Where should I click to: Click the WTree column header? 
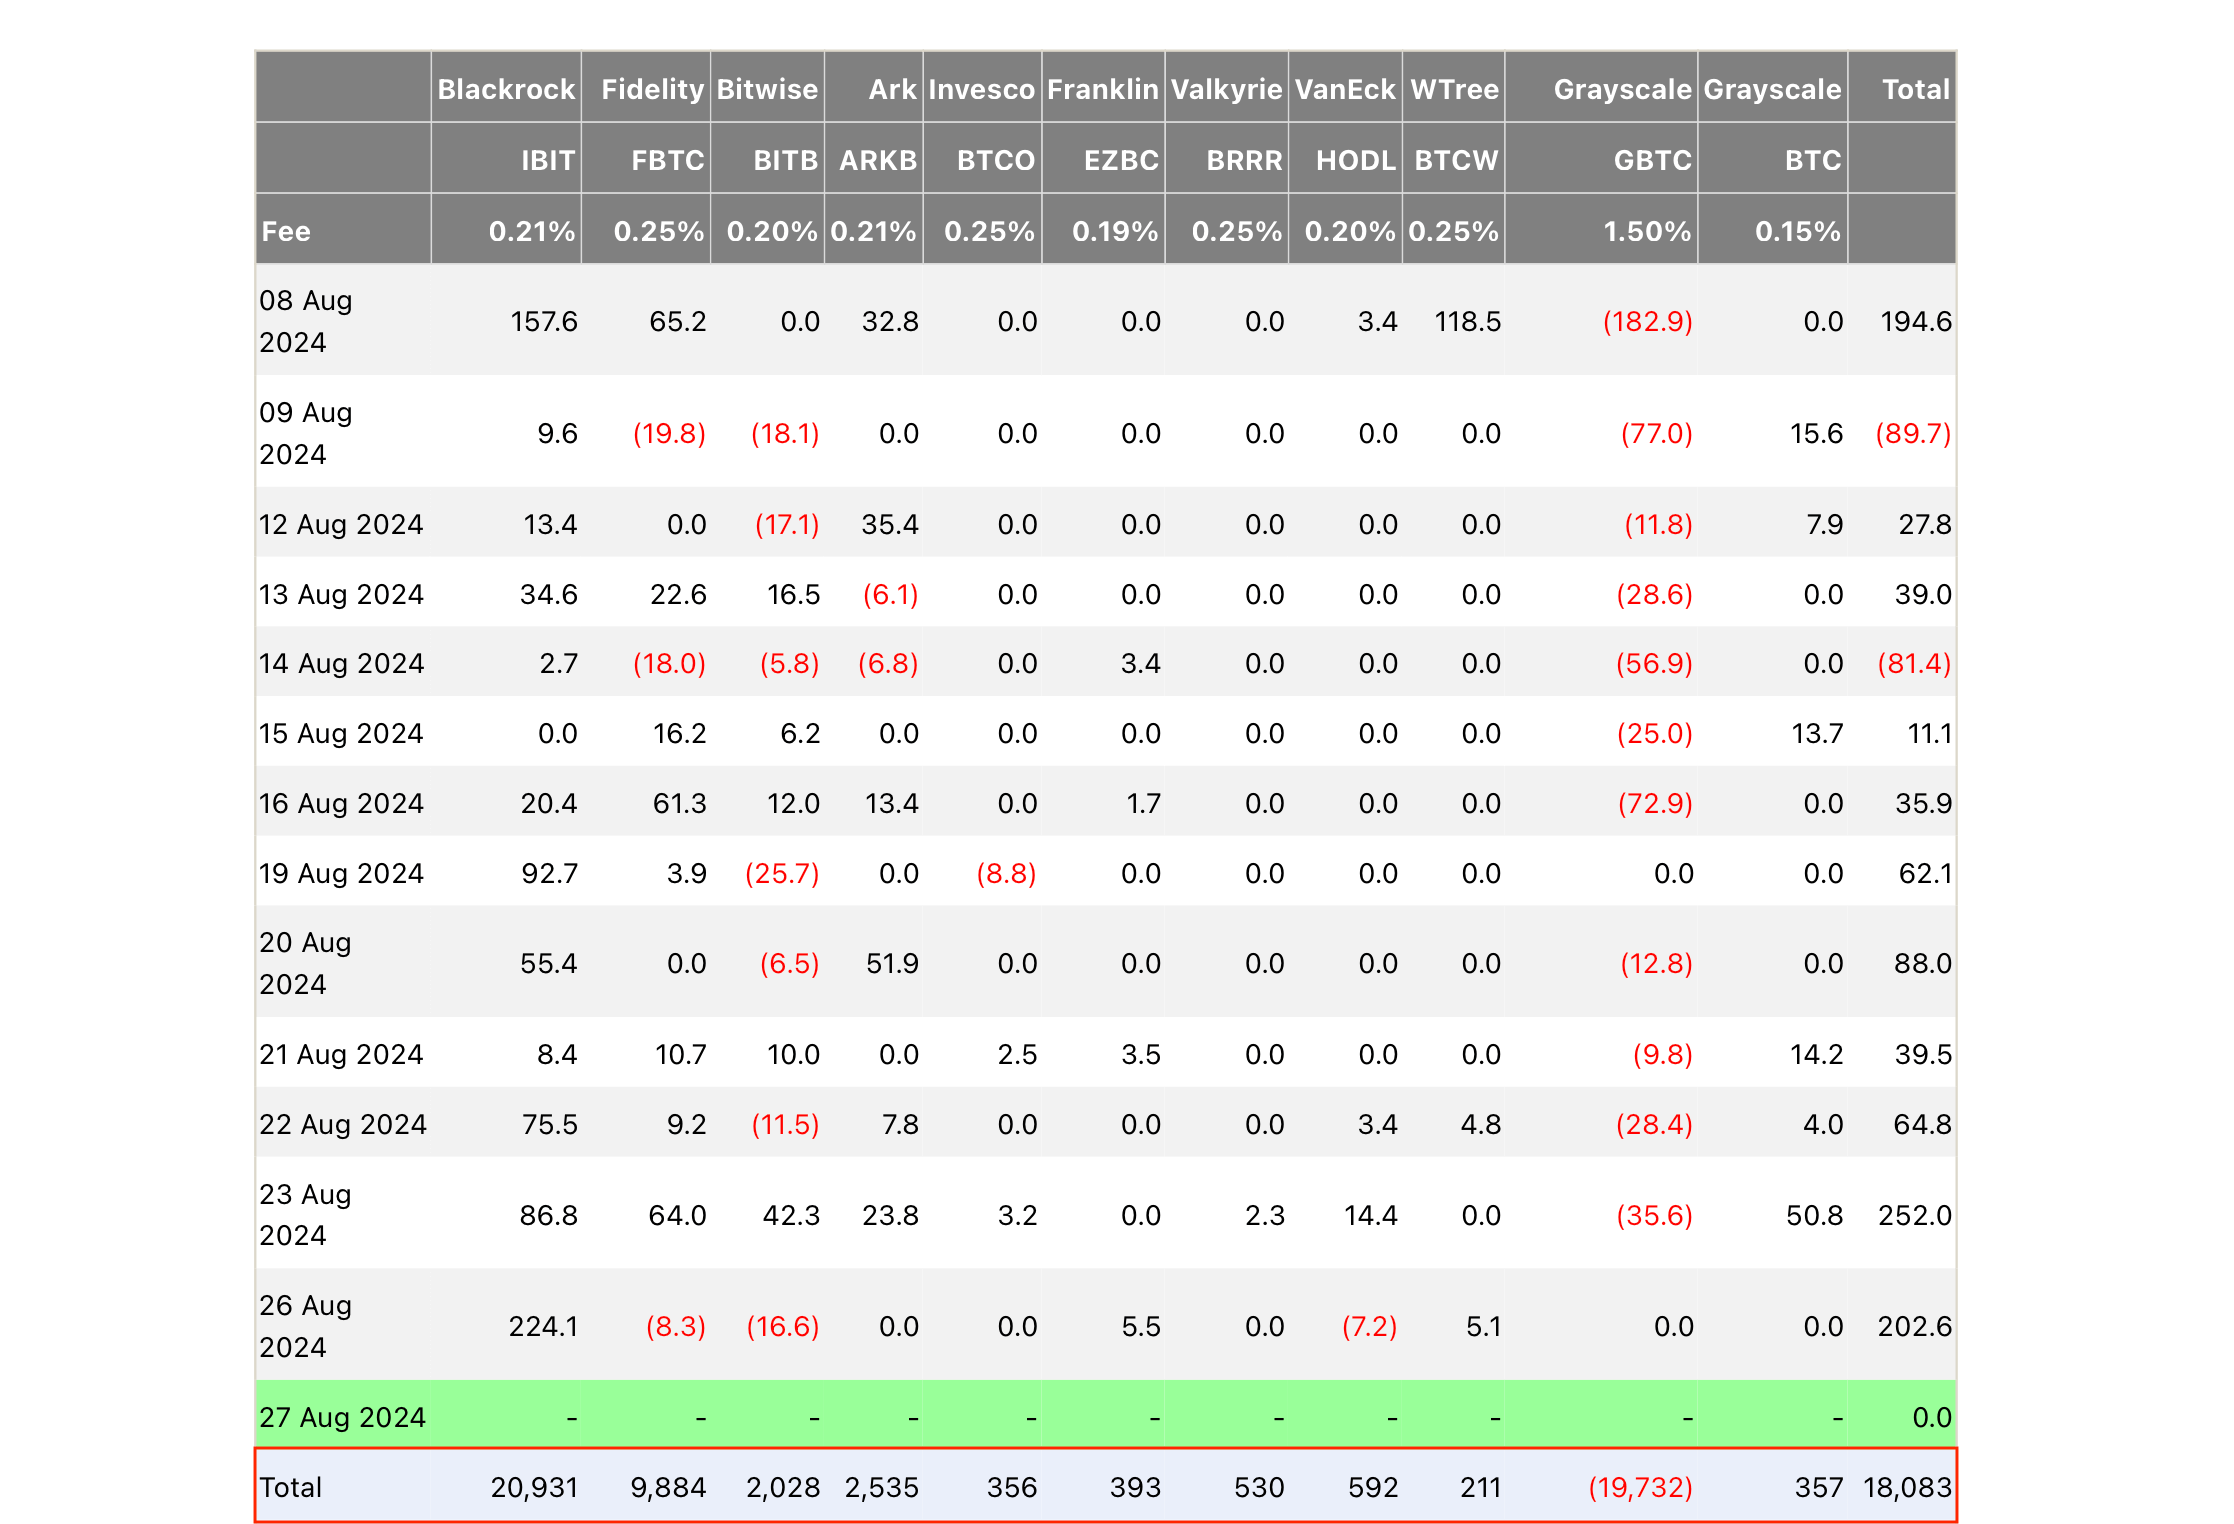[x=1454, y=89]
